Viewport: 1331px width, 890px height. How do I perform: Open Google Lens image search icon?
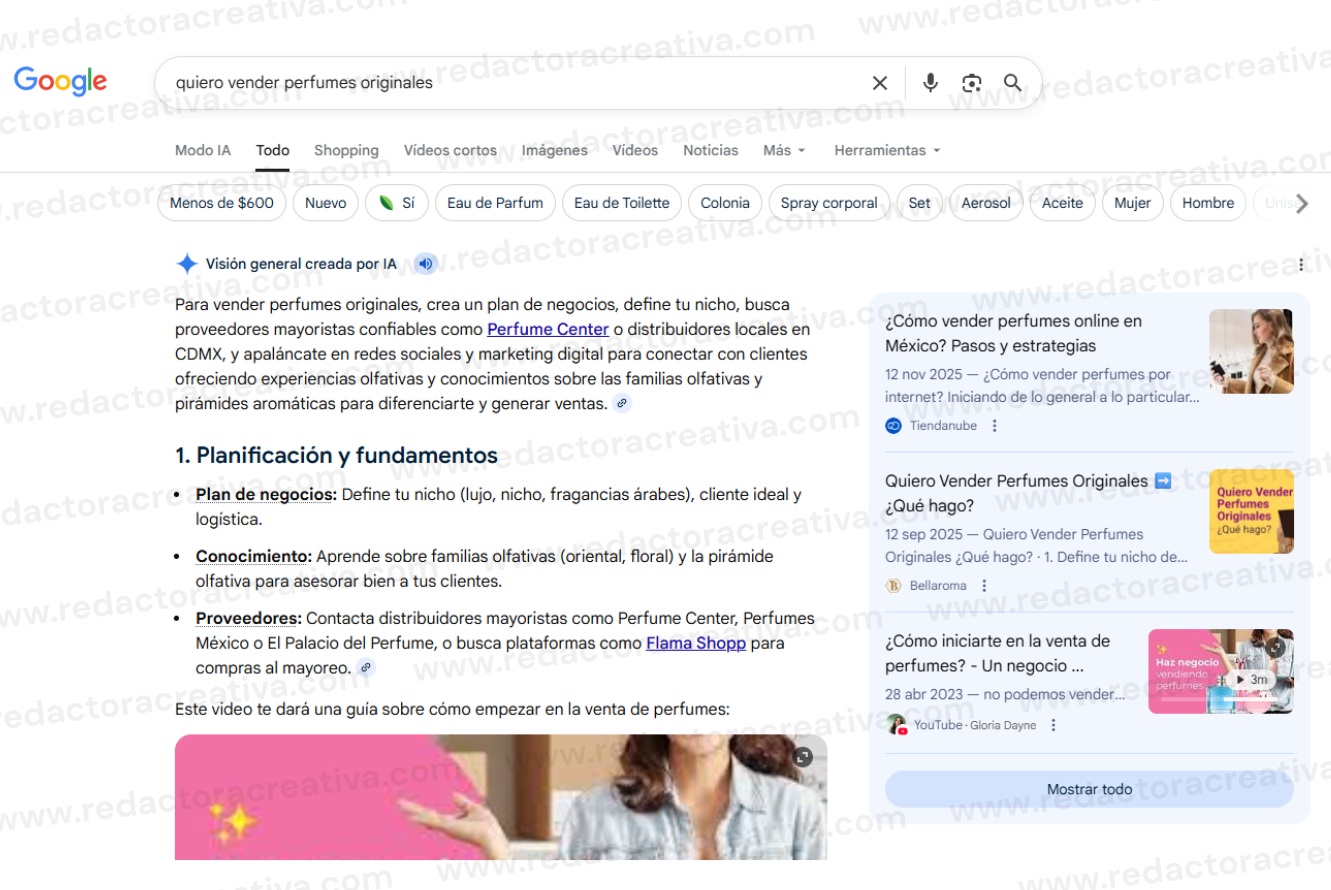coord(971,83)
